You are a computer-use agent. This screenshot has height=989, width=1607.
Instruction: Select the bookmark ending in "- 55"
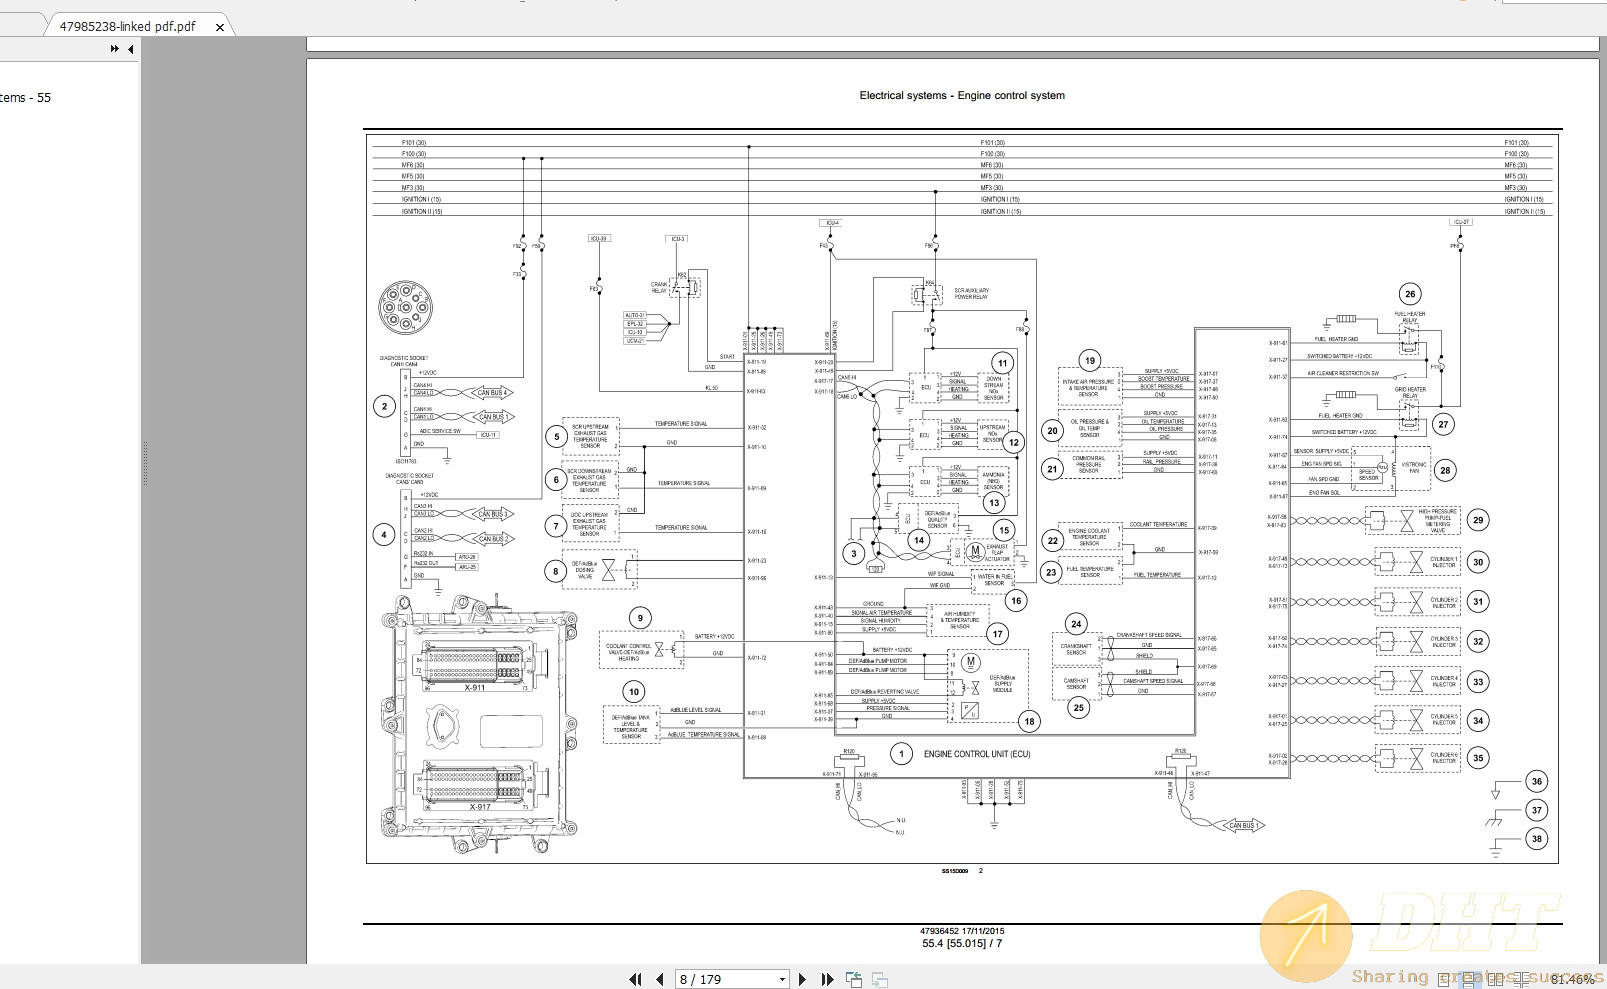[x=25, y=98]
